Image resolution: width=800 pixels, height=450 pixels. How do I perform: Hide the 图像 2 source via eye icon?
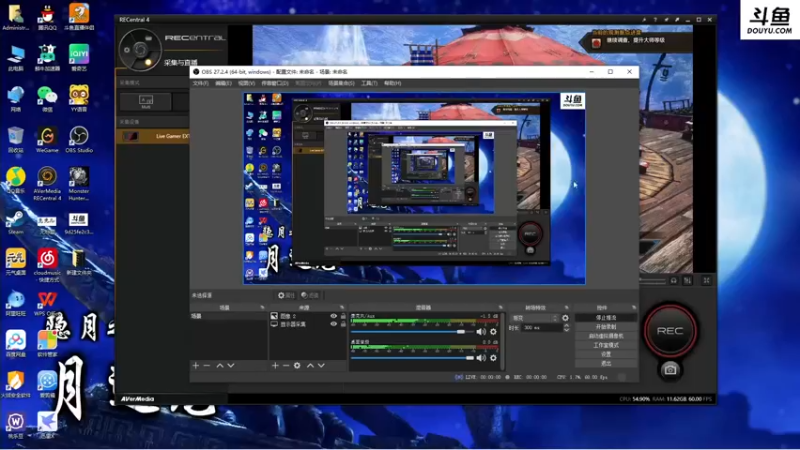click(333, 316)
